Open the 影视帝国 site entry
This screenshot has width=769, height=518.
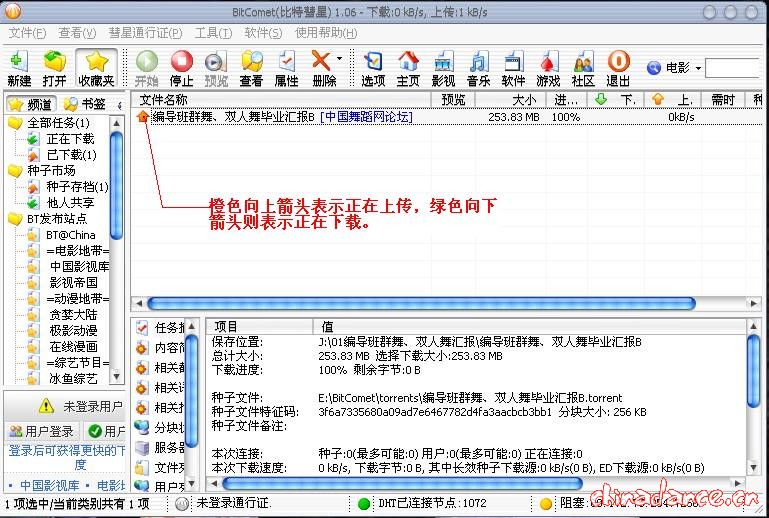tap(74, 283)
